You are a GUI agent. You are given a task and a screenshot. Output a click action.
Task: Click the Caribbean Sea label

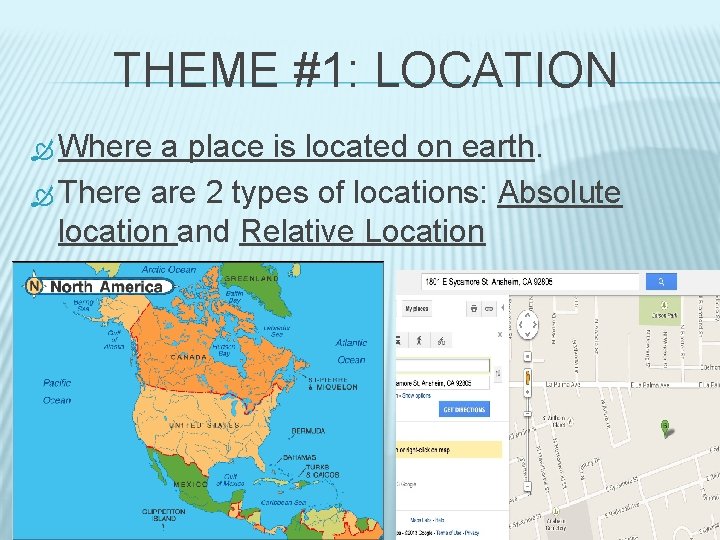(x=283, y=503)
